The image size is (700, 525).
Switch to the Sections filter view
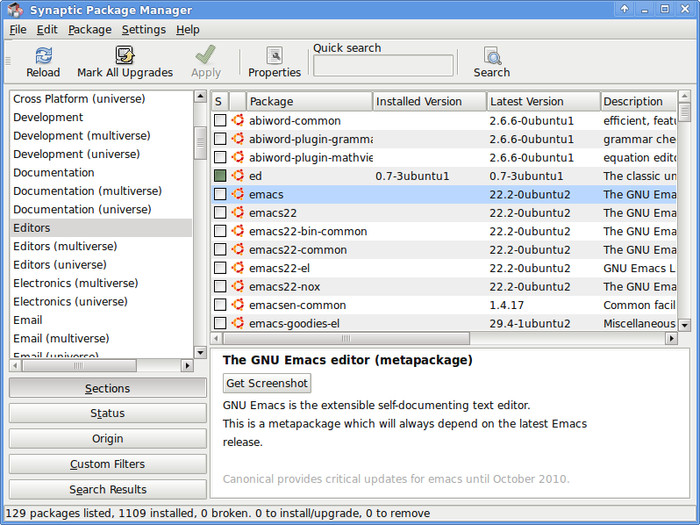[108, 388]
